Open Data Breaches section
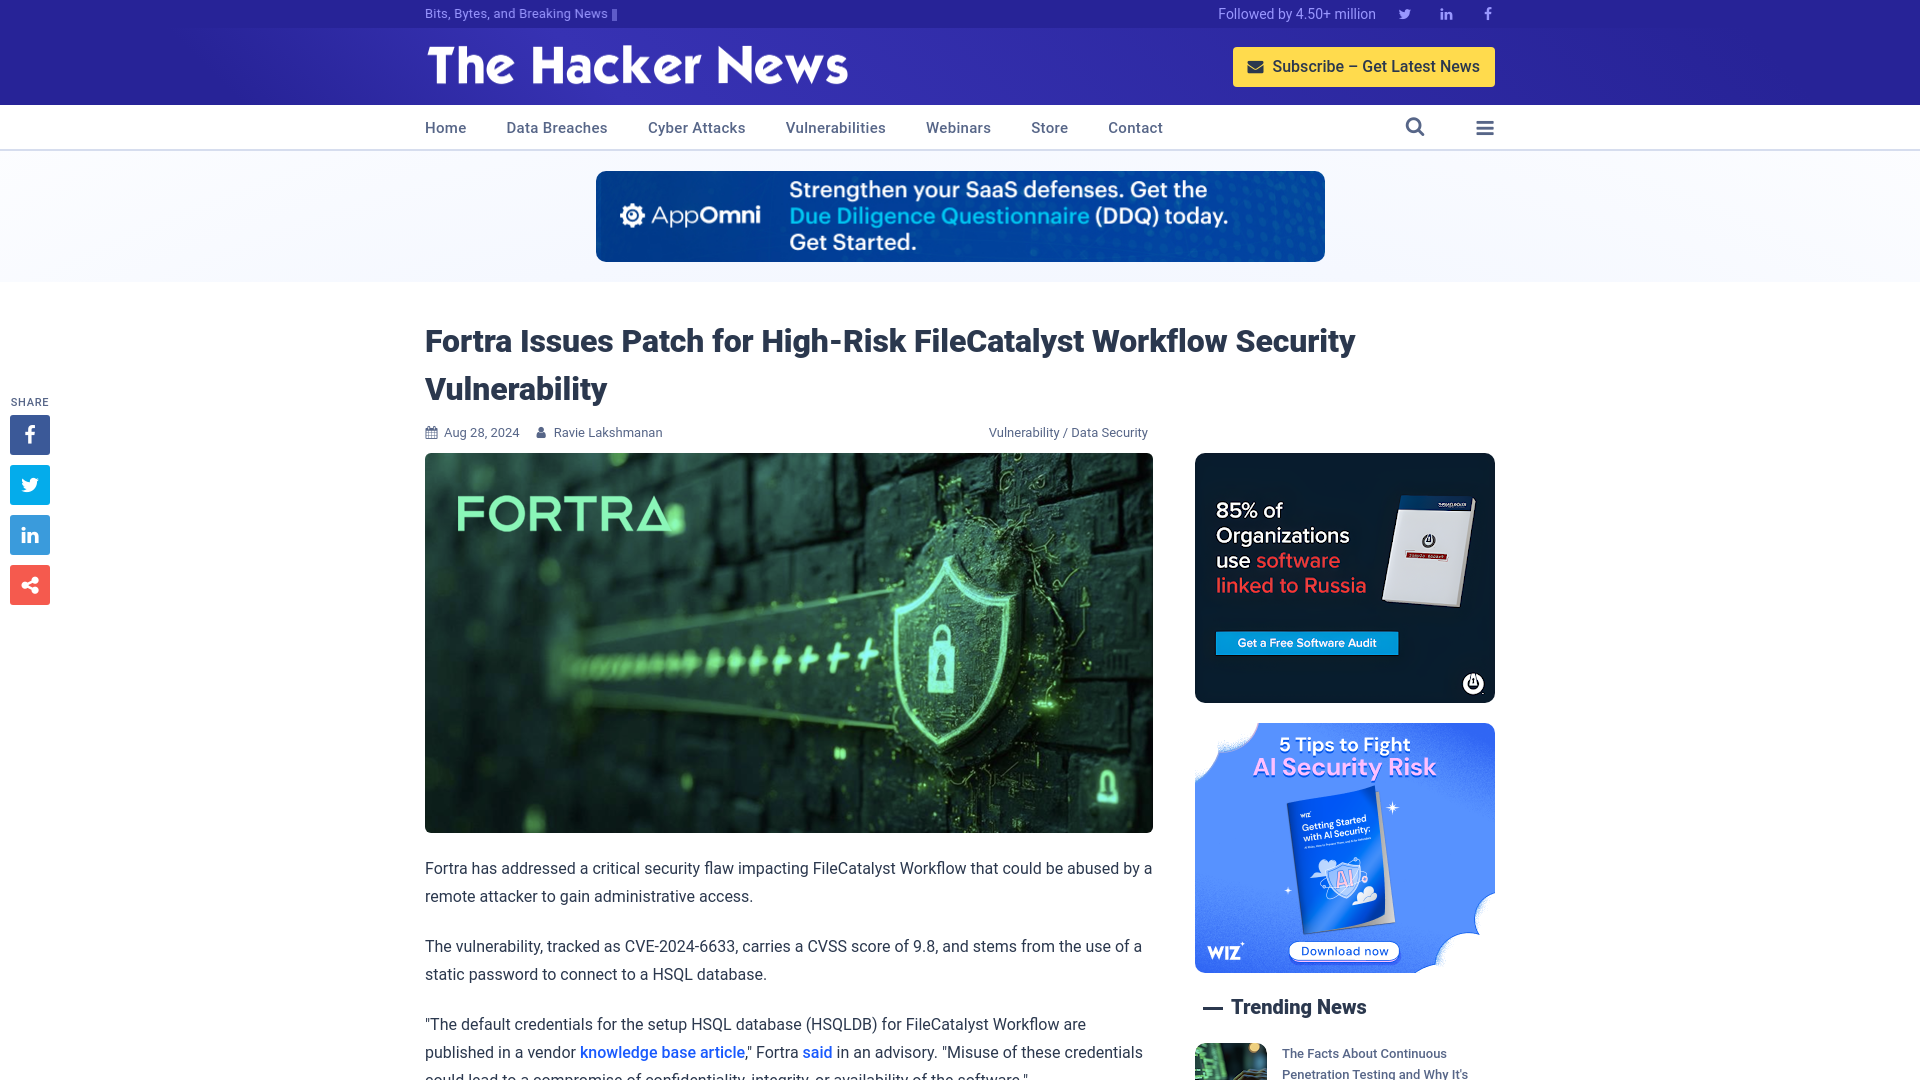The width and height of the screenshot is (1920, 1080). (556, 128)
